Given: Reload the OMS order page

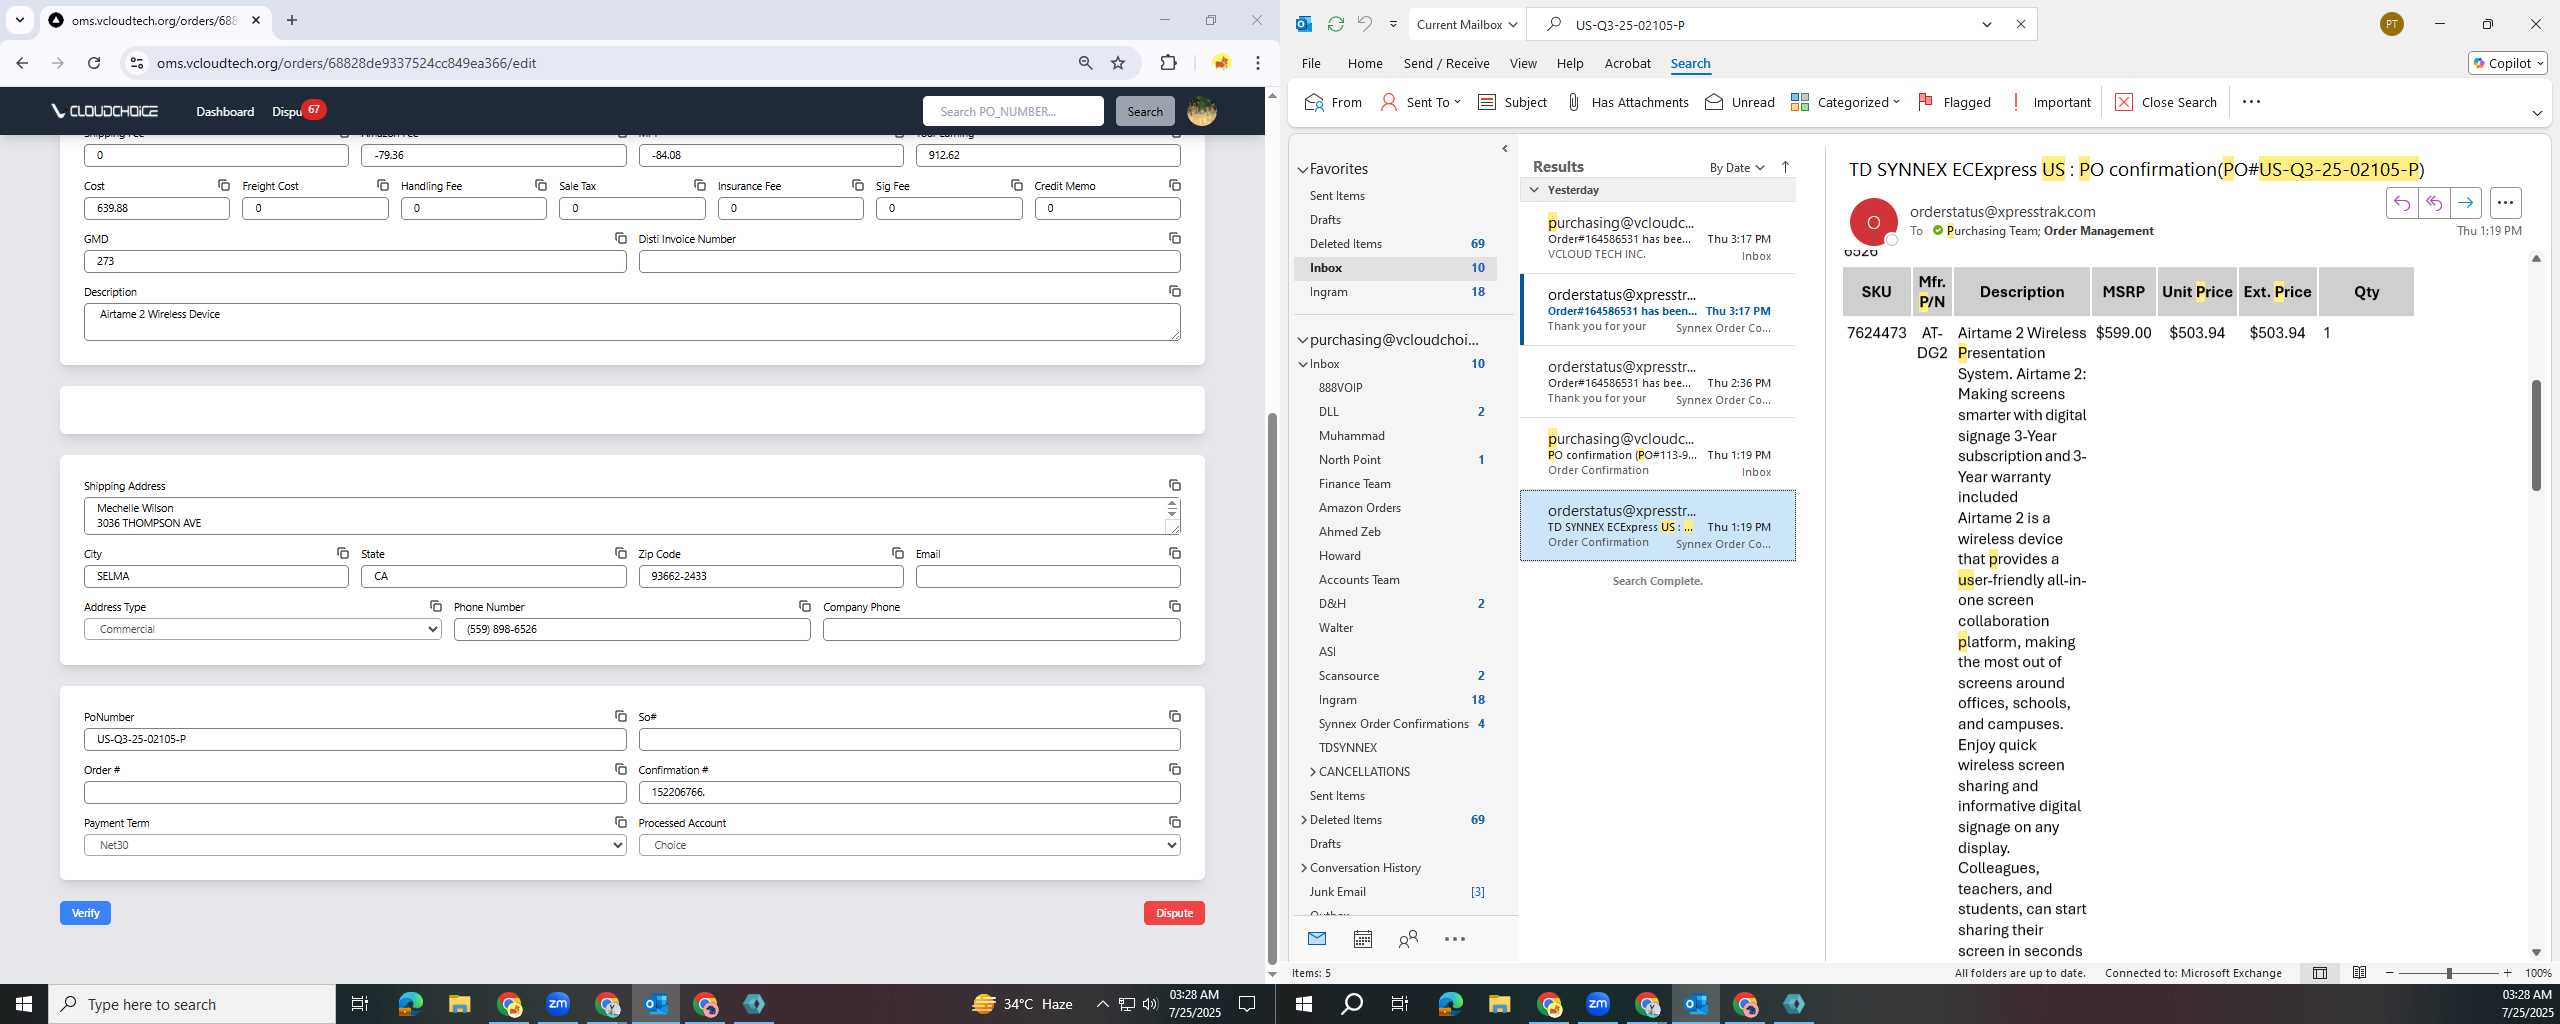Looking at the screenshot, I should [x=94, y=63].
